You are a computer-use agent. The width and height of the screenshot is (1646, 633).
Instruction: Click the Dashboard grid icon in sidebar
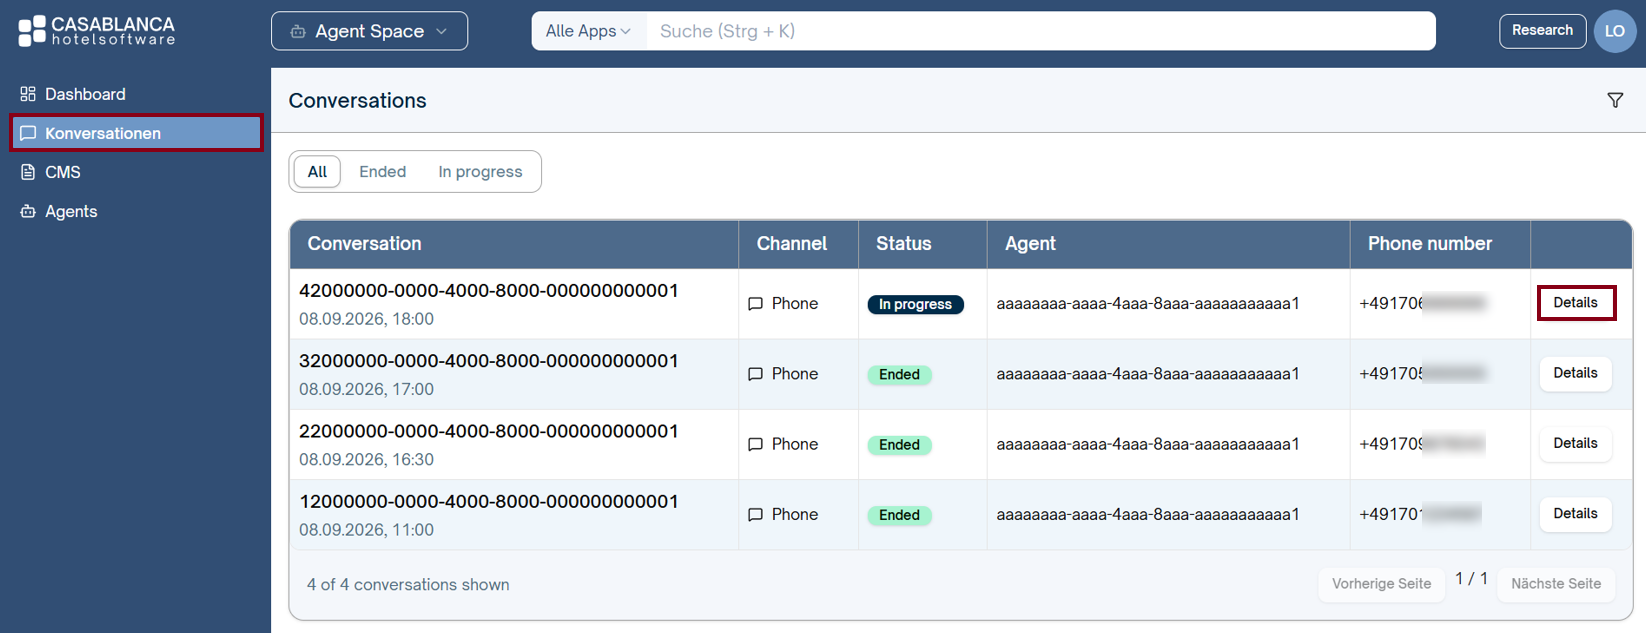(x=28, y=94)
